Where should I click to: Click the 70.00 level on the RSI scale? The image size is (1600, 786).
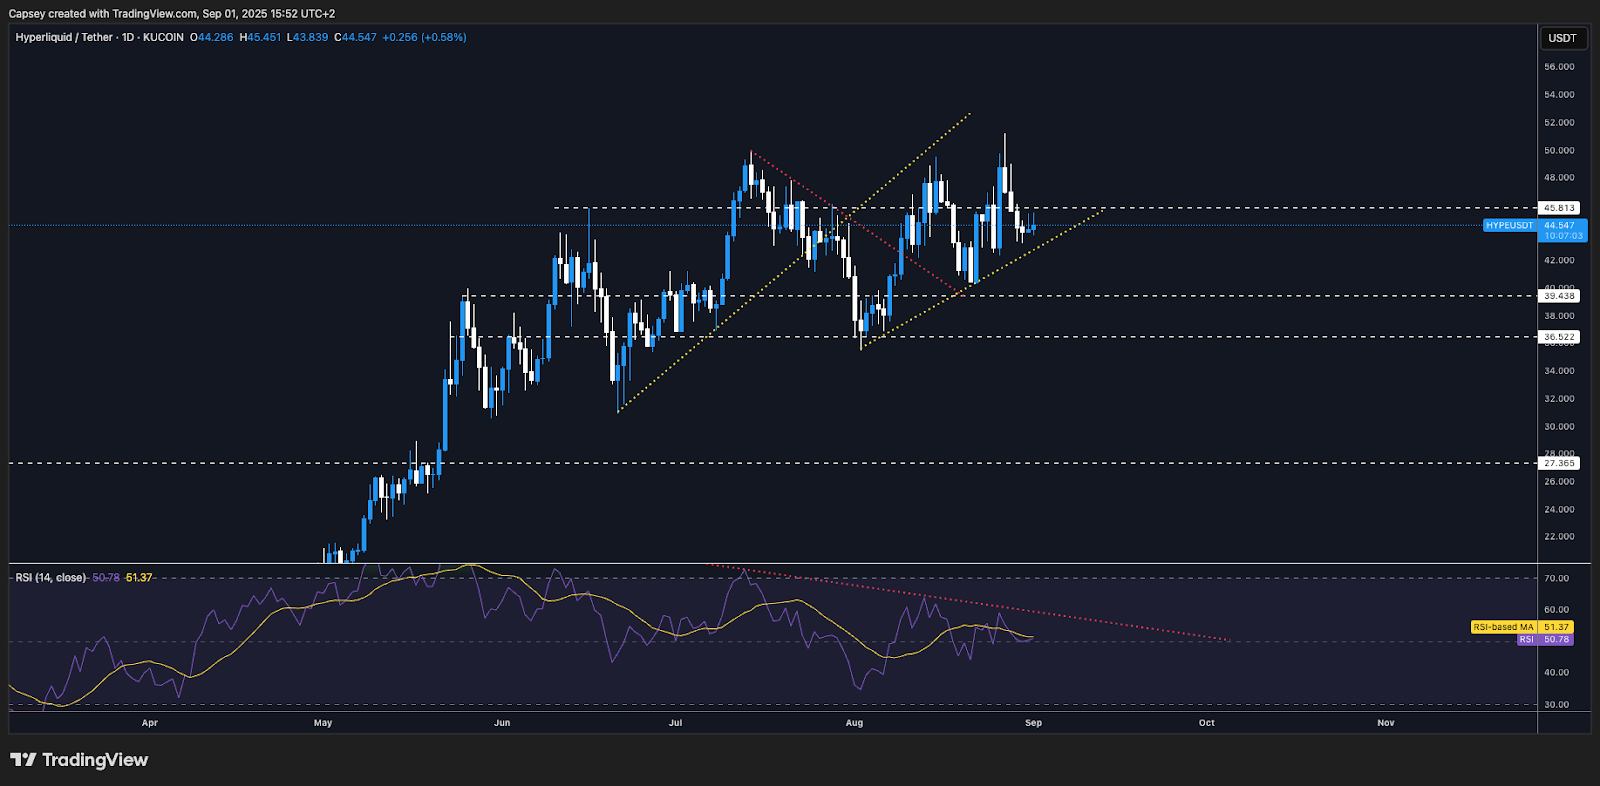click(x=1556, y=578)
